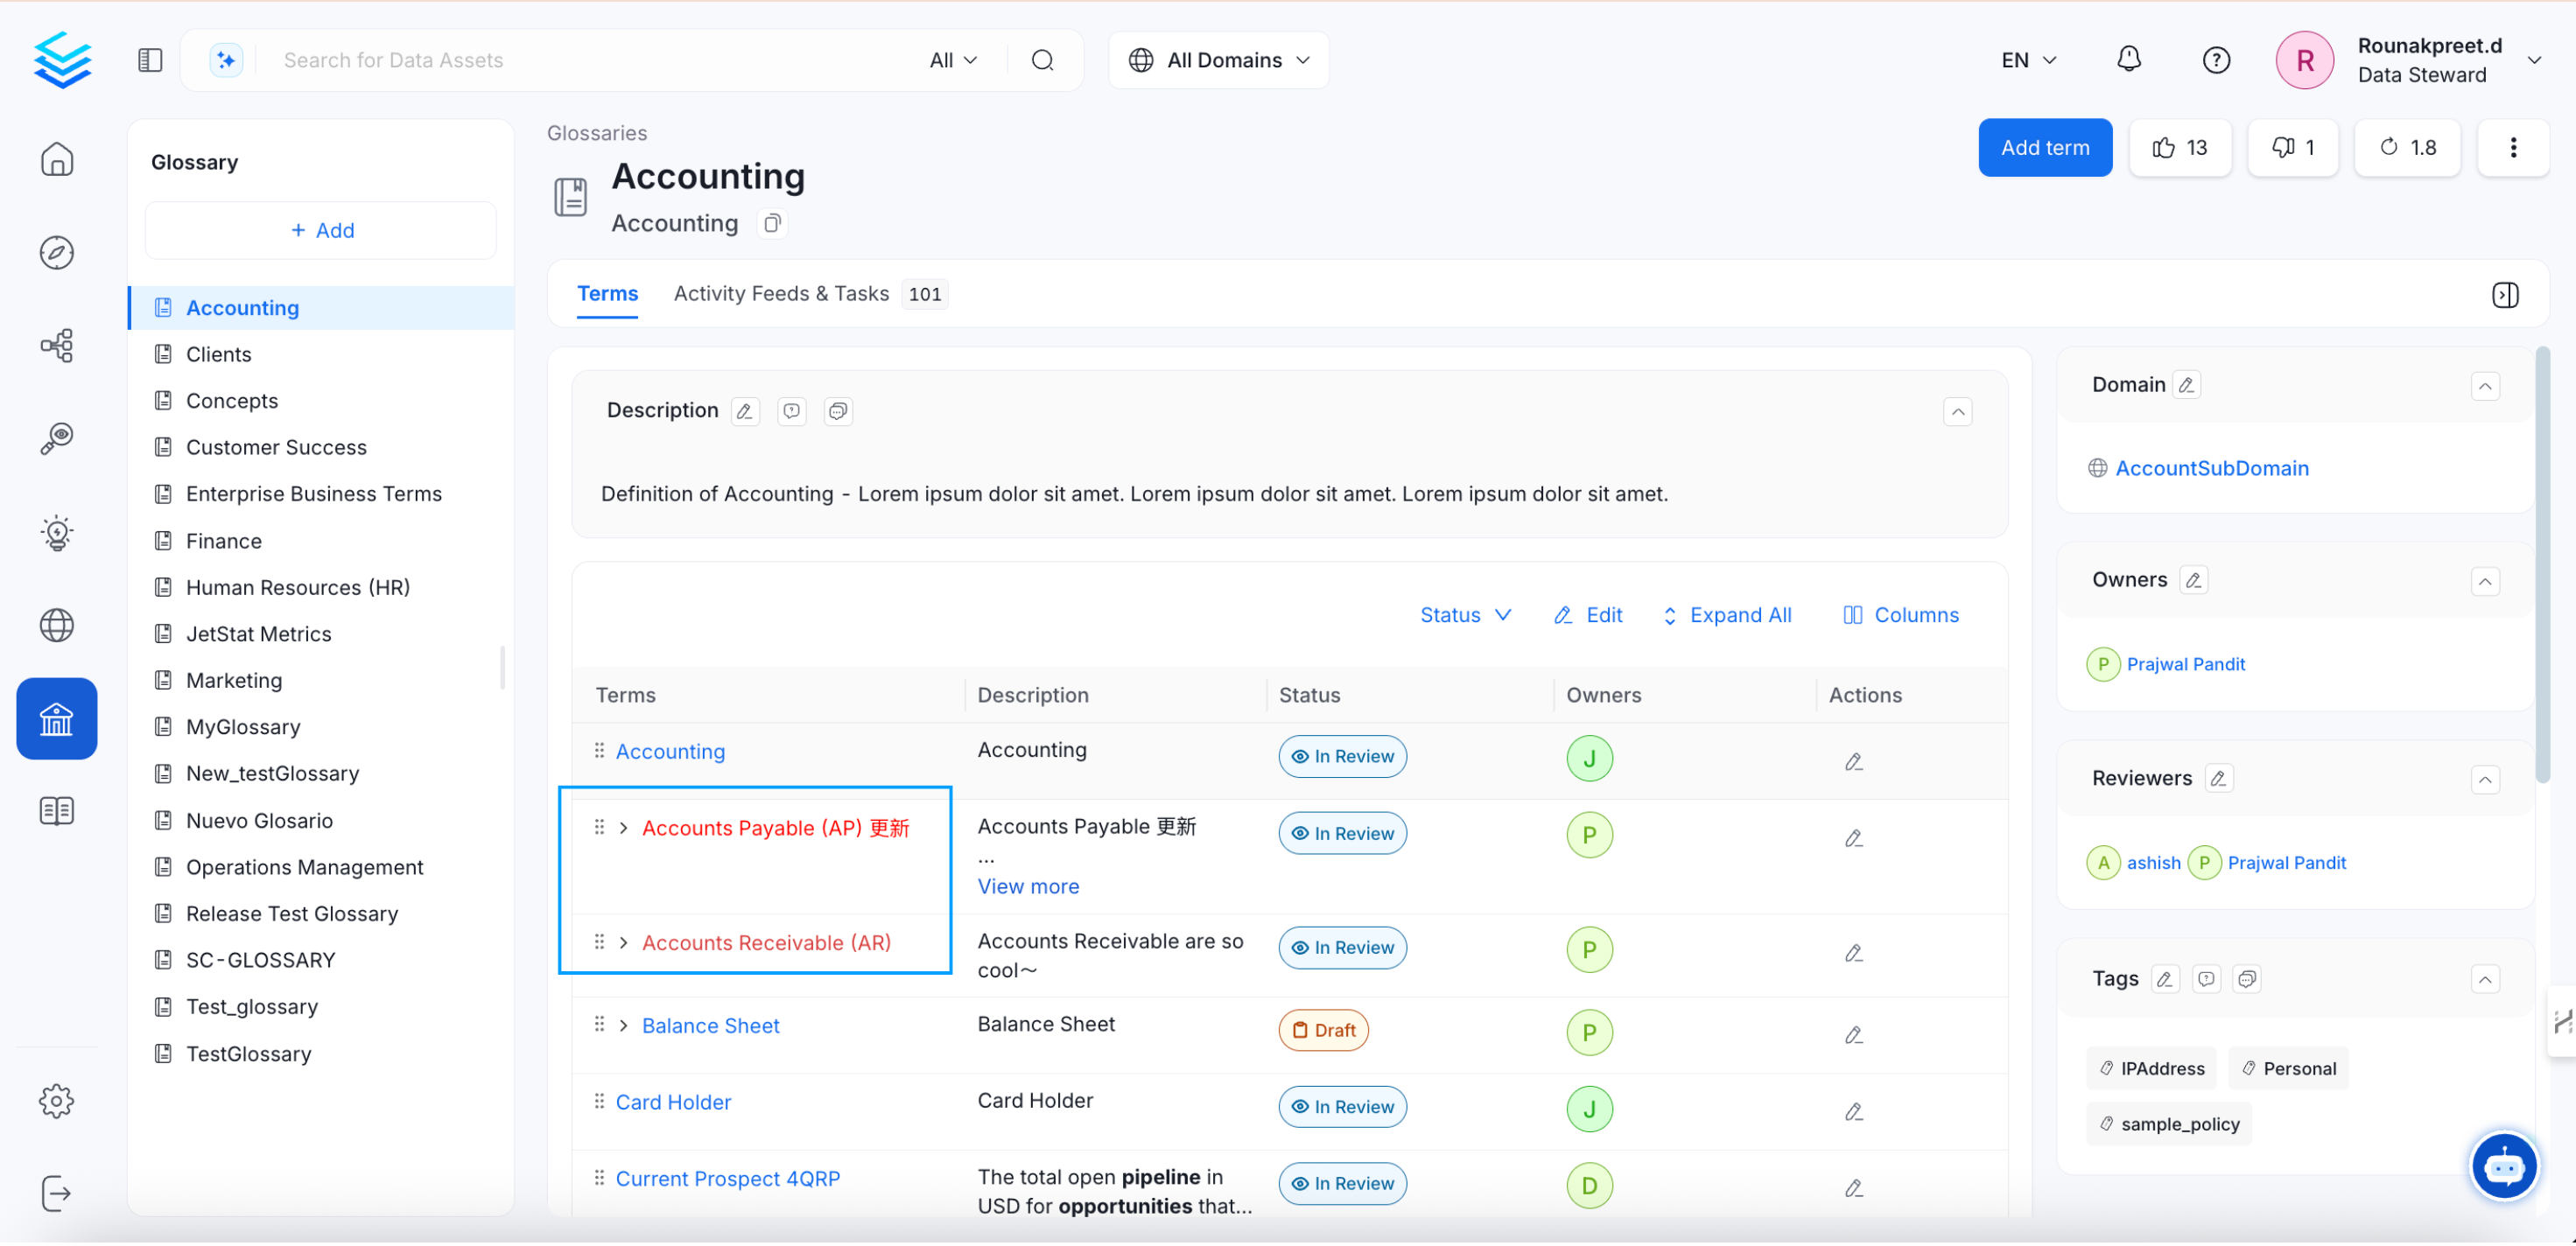Open the All Domains dropdown

[x=1218, y=60]
